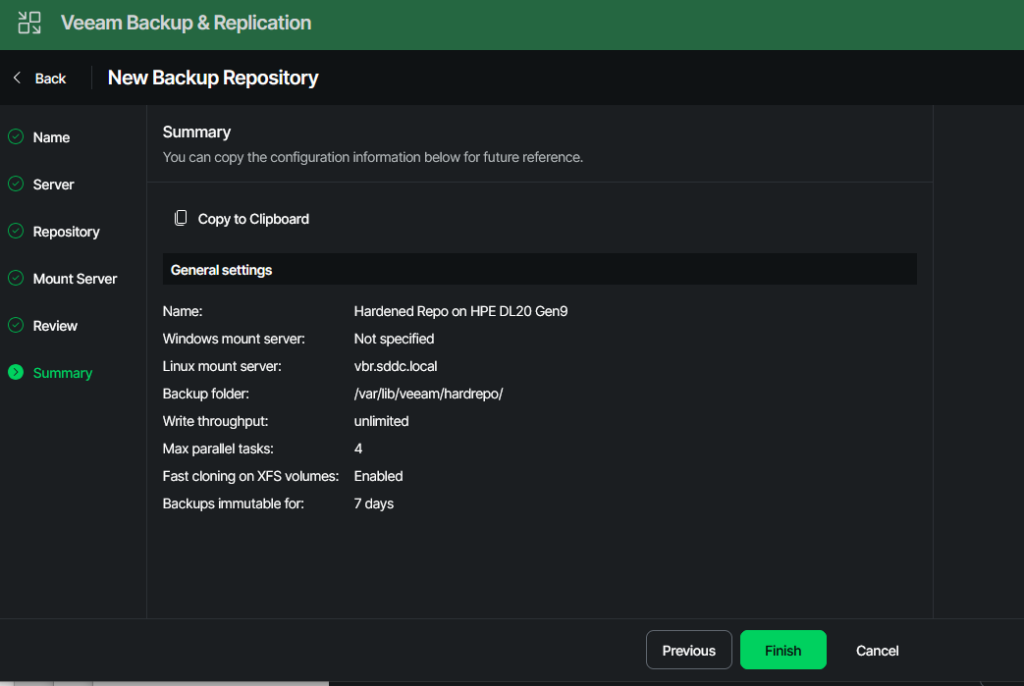
Task: Click the clipboard copy icon
Action: pos(181,218)
